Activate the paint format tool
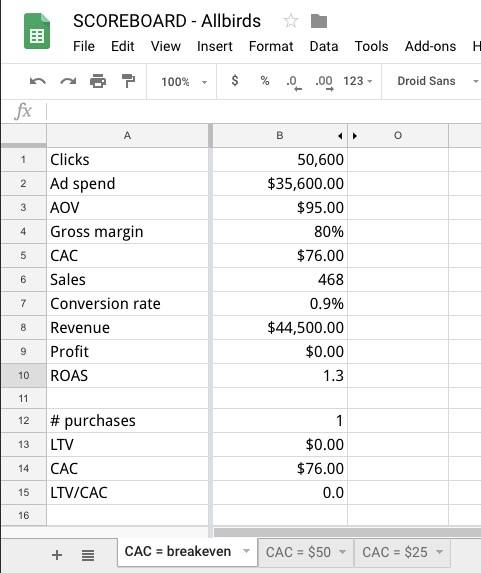This screenshot has height=573, width=481. pyautogui.click(x=128, y=81)
